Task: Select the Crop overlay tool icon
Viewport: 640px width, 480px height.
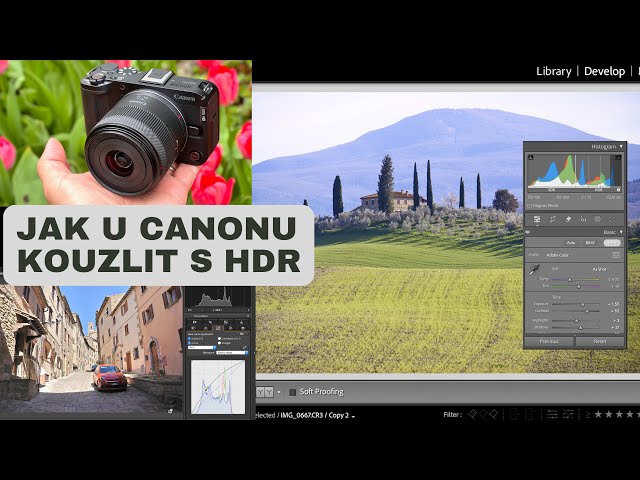Action: tap(553, 219)
